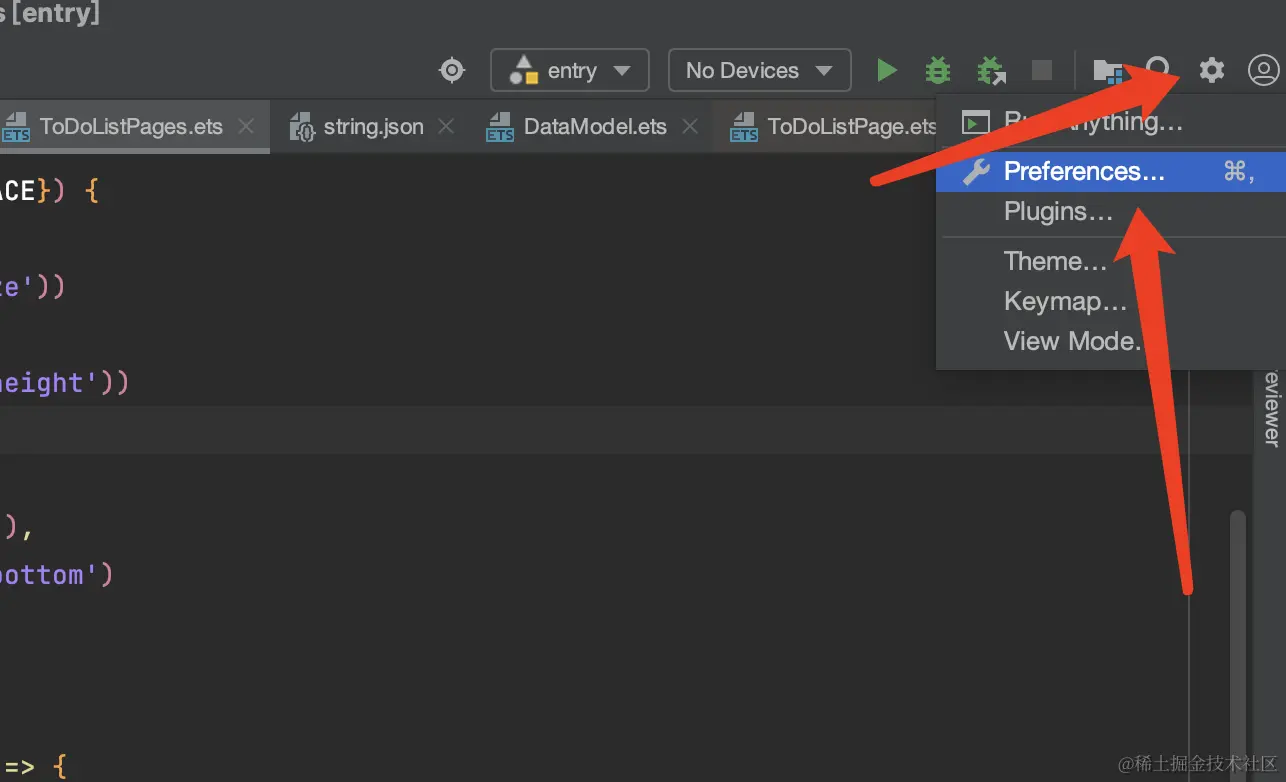Open Plugins… from the settings menu
This screenshot has height=782, width=1286.
[x=1111, y=212]
